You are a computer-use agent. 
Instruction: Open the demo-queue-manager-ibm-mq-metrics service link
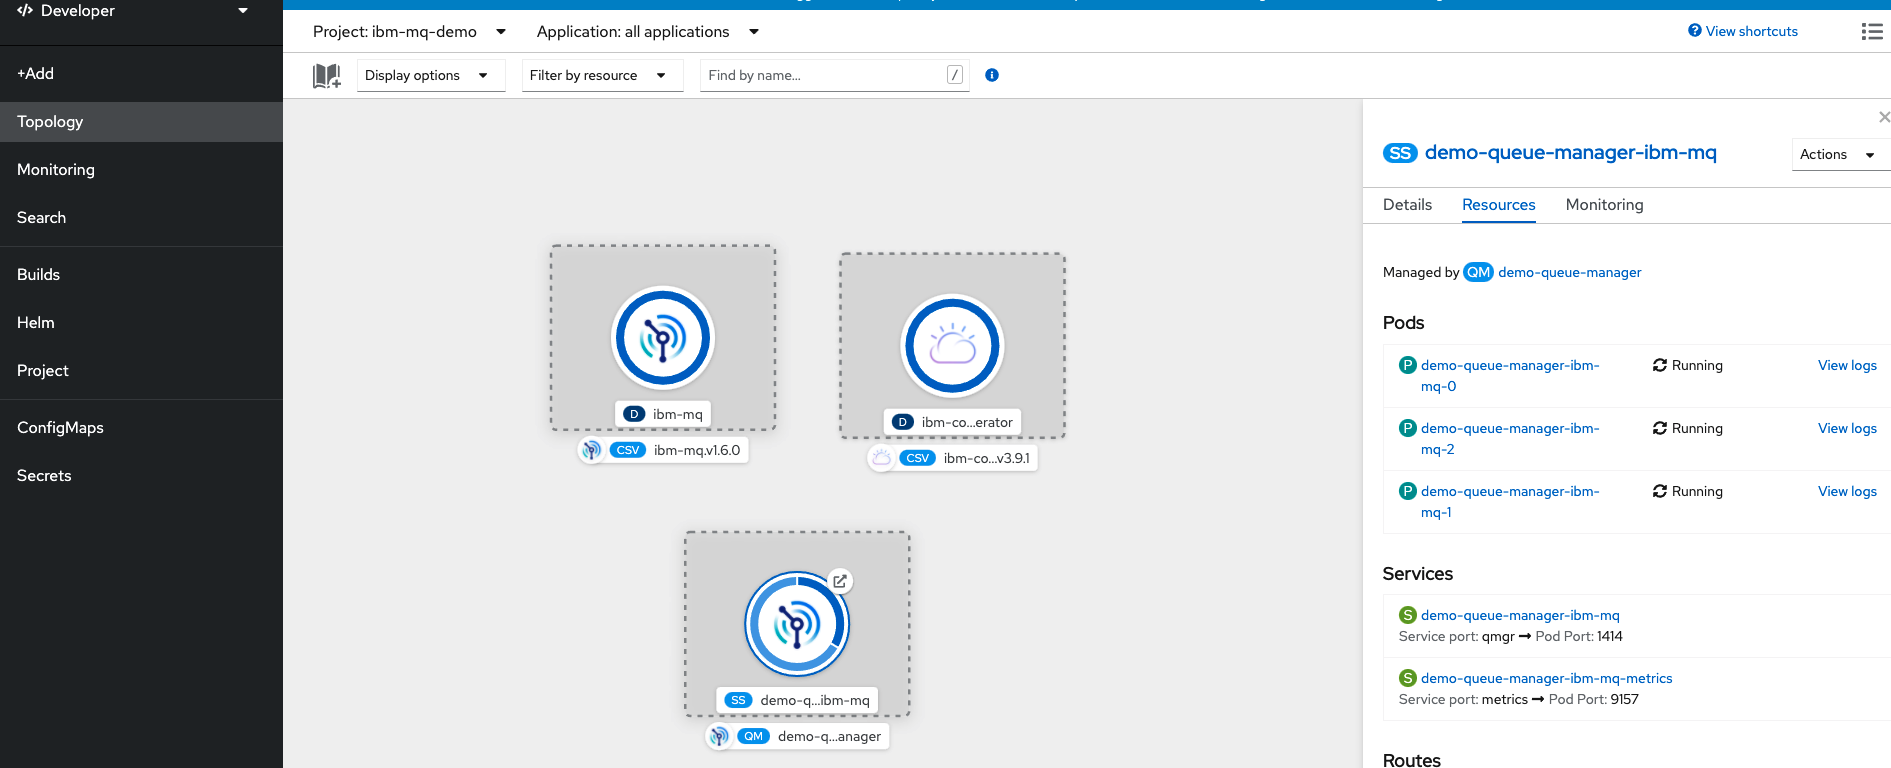(x=1546, y=679)
